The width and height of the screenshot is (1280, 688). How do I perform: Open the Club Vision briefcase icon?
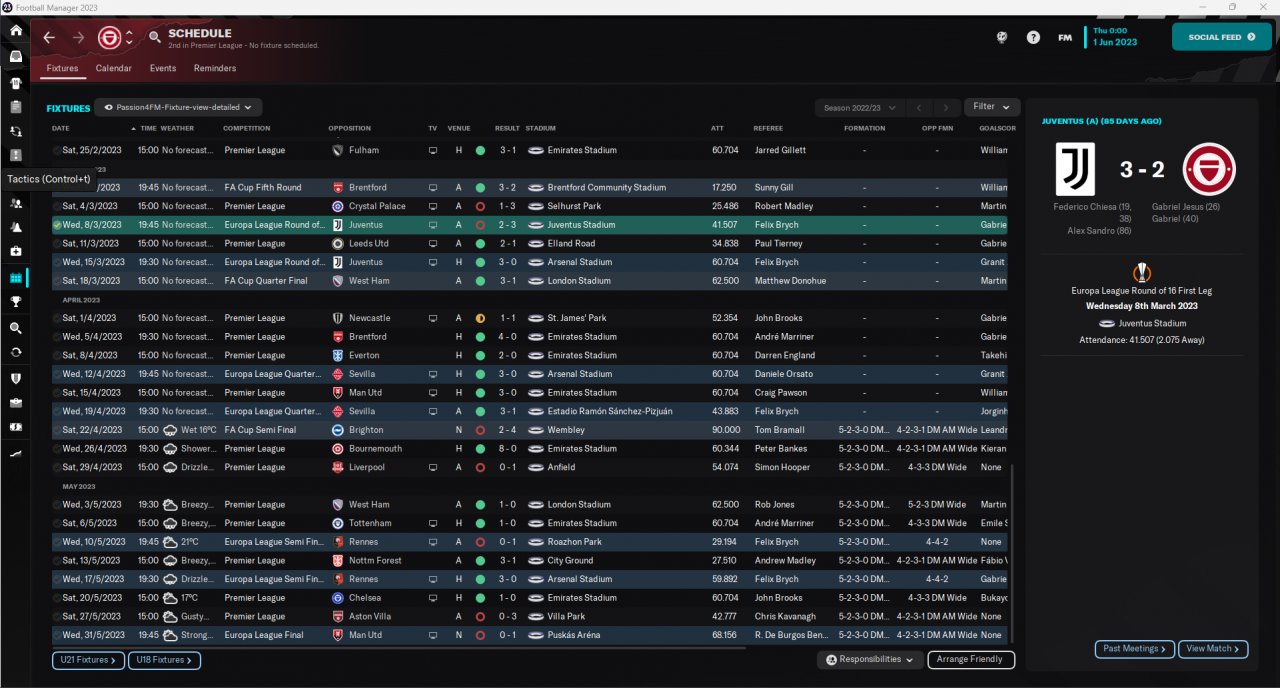click(x=16, y=403)
